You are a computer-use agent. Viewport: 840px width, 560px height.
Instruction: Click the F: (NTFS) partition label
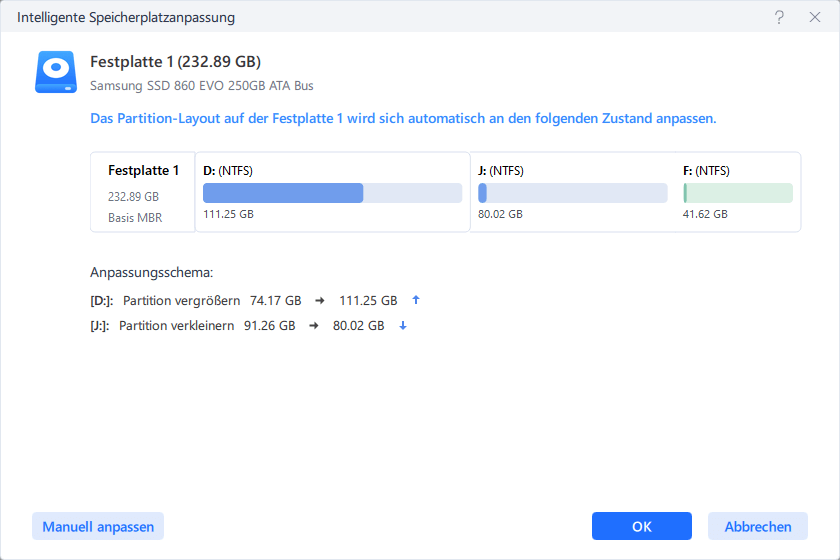[x=706, y=171]
